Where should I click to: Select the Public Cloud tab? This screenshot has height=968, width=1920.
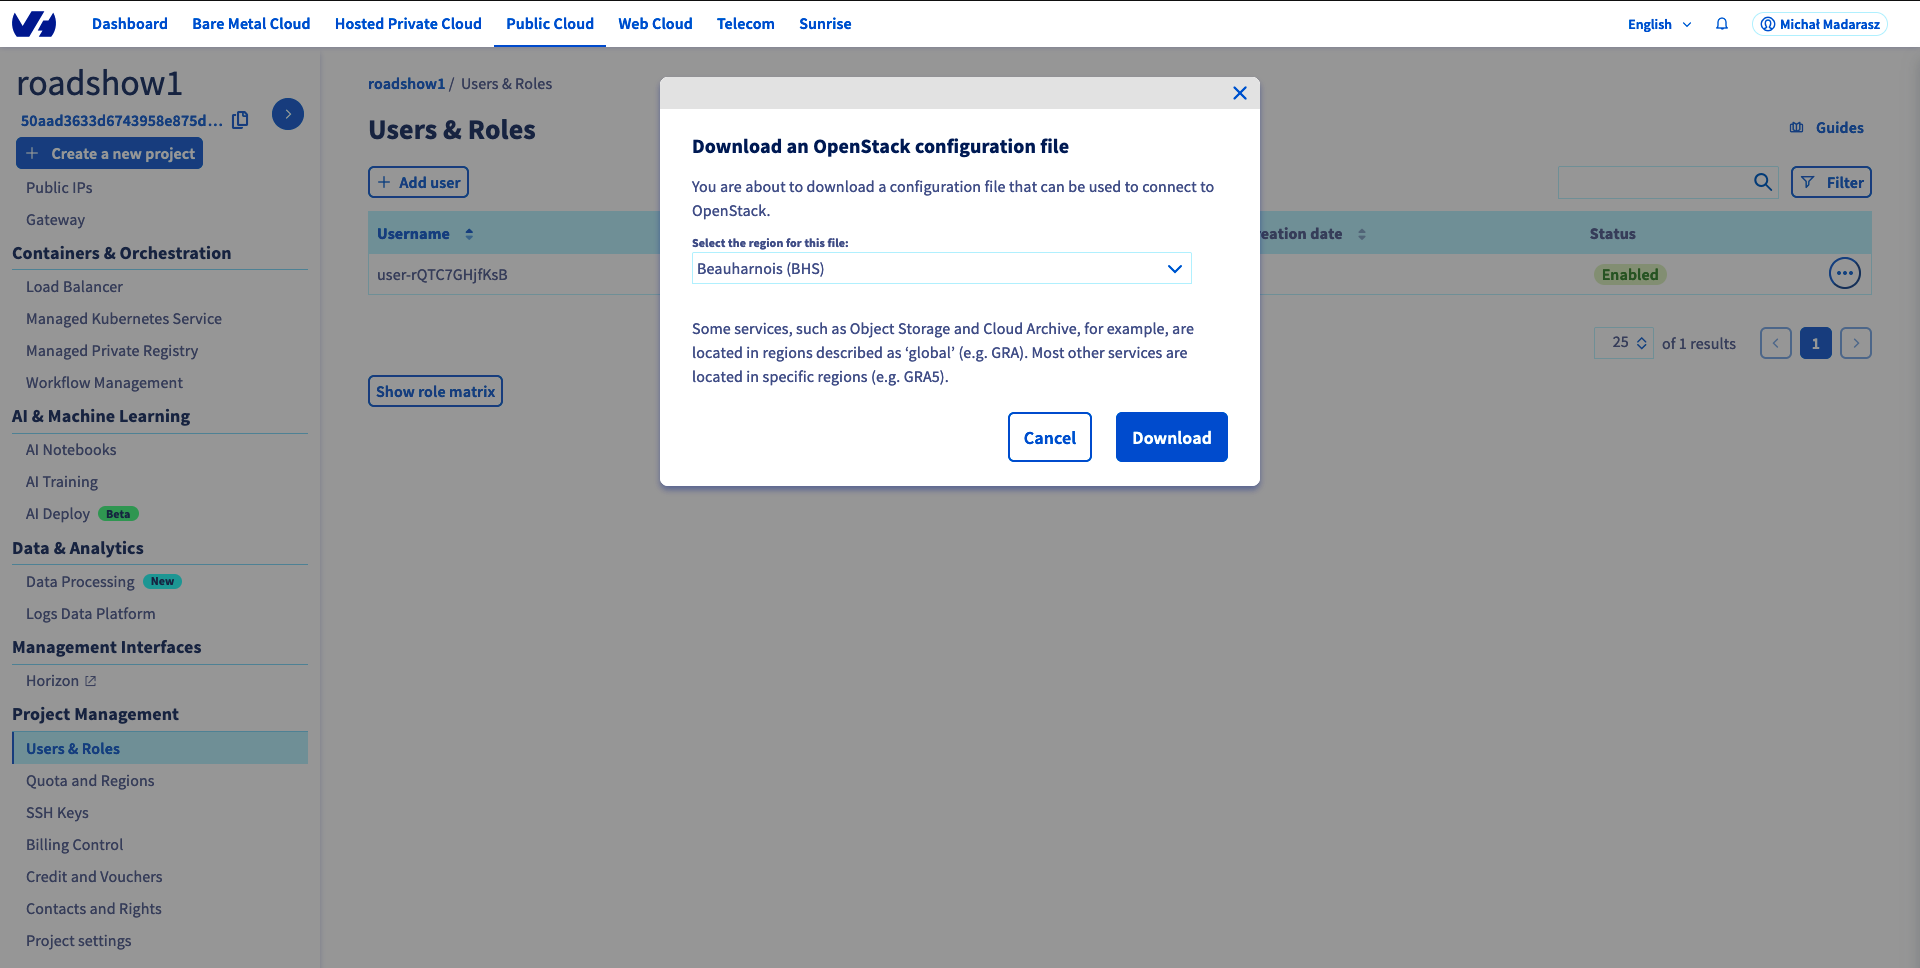pos(550,24)
